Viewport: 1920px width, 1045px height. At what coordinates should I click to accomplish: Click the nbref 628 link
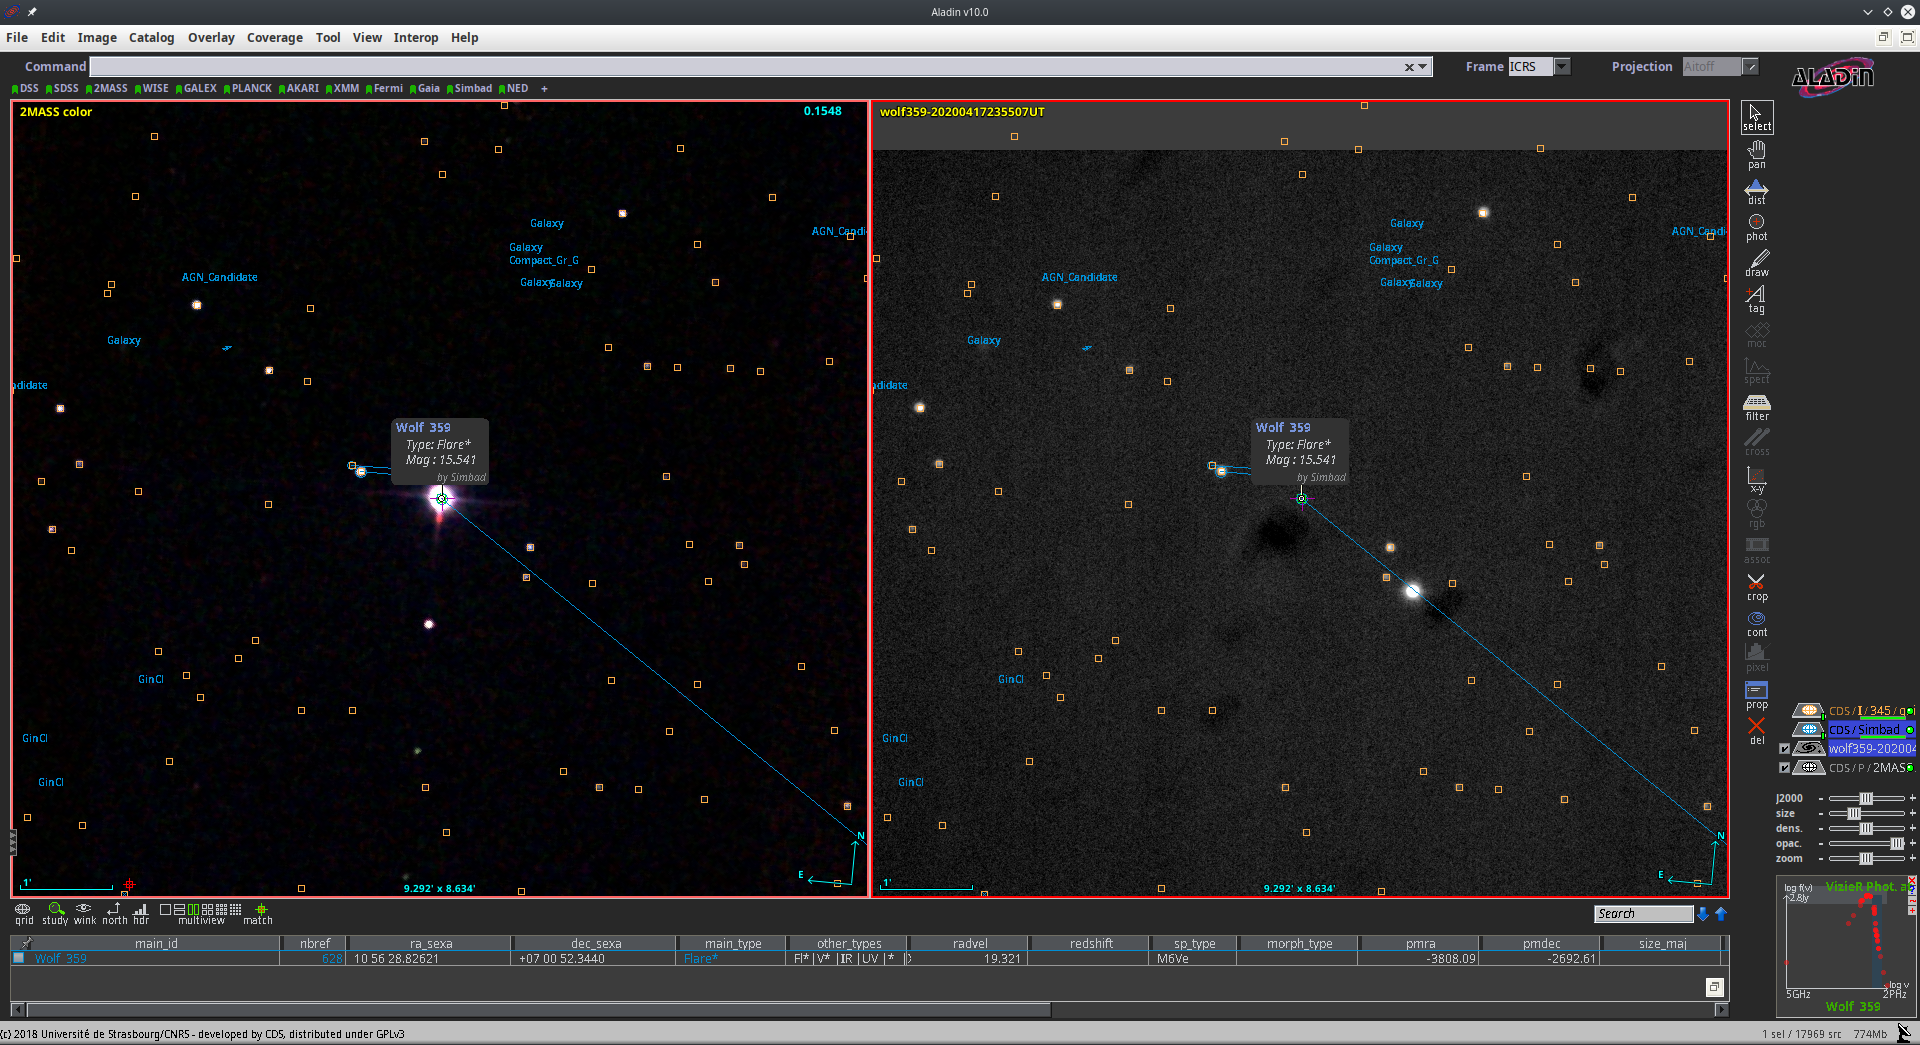pos(332,959)
